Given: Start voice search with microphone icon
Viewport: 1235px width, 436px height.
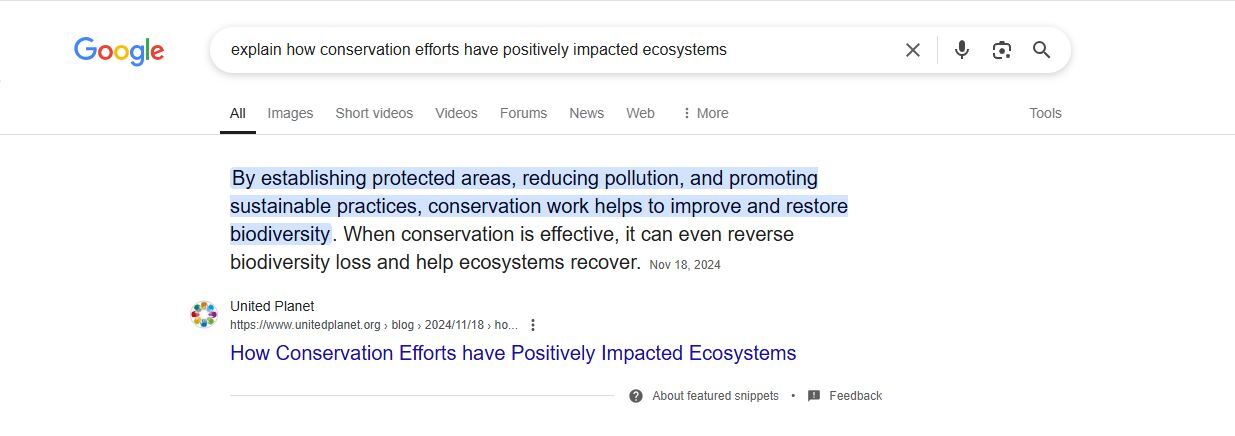Looking at the screenshot, I should coord(962,50).
